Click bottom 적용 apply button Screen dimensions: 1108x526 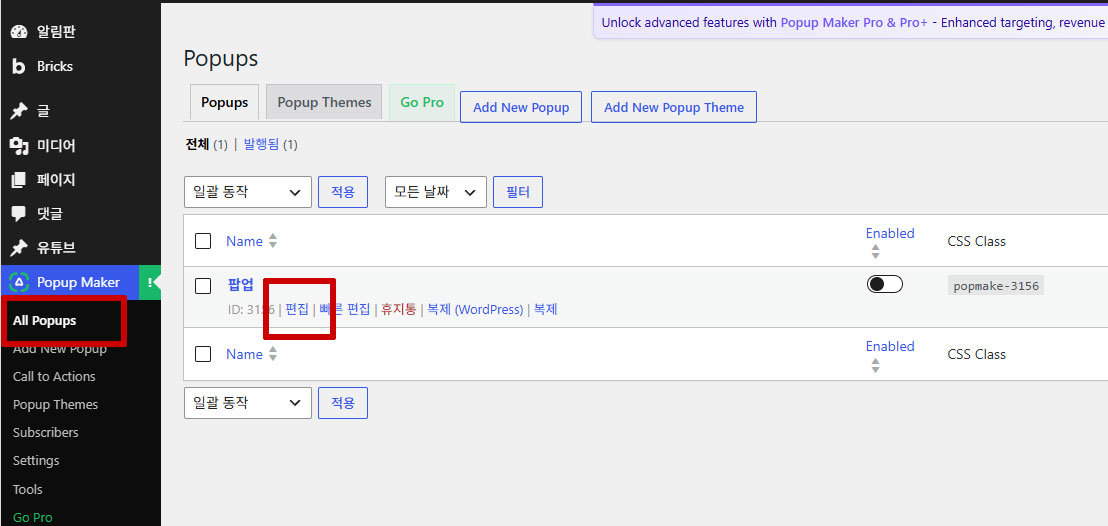click(343, 403)
